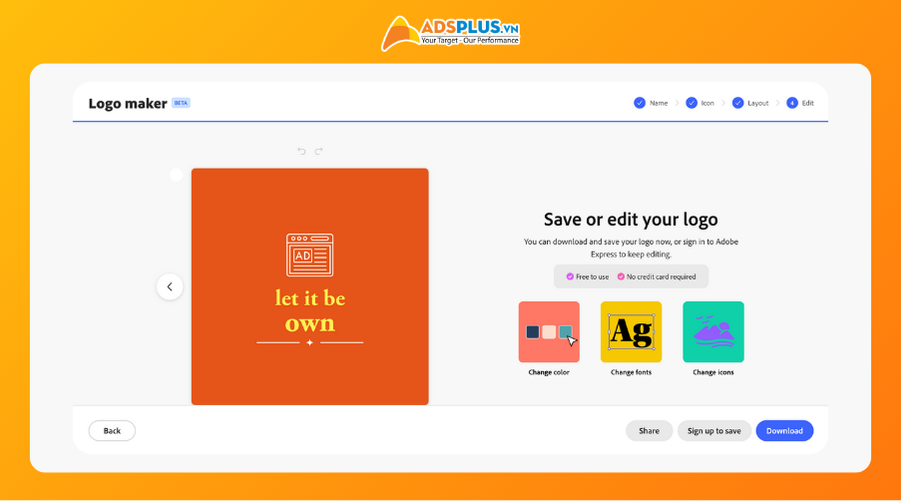Click the dark blue color swatch
Image resolution: width=901 pixels, height=501 pixels.
coord(533,332)
